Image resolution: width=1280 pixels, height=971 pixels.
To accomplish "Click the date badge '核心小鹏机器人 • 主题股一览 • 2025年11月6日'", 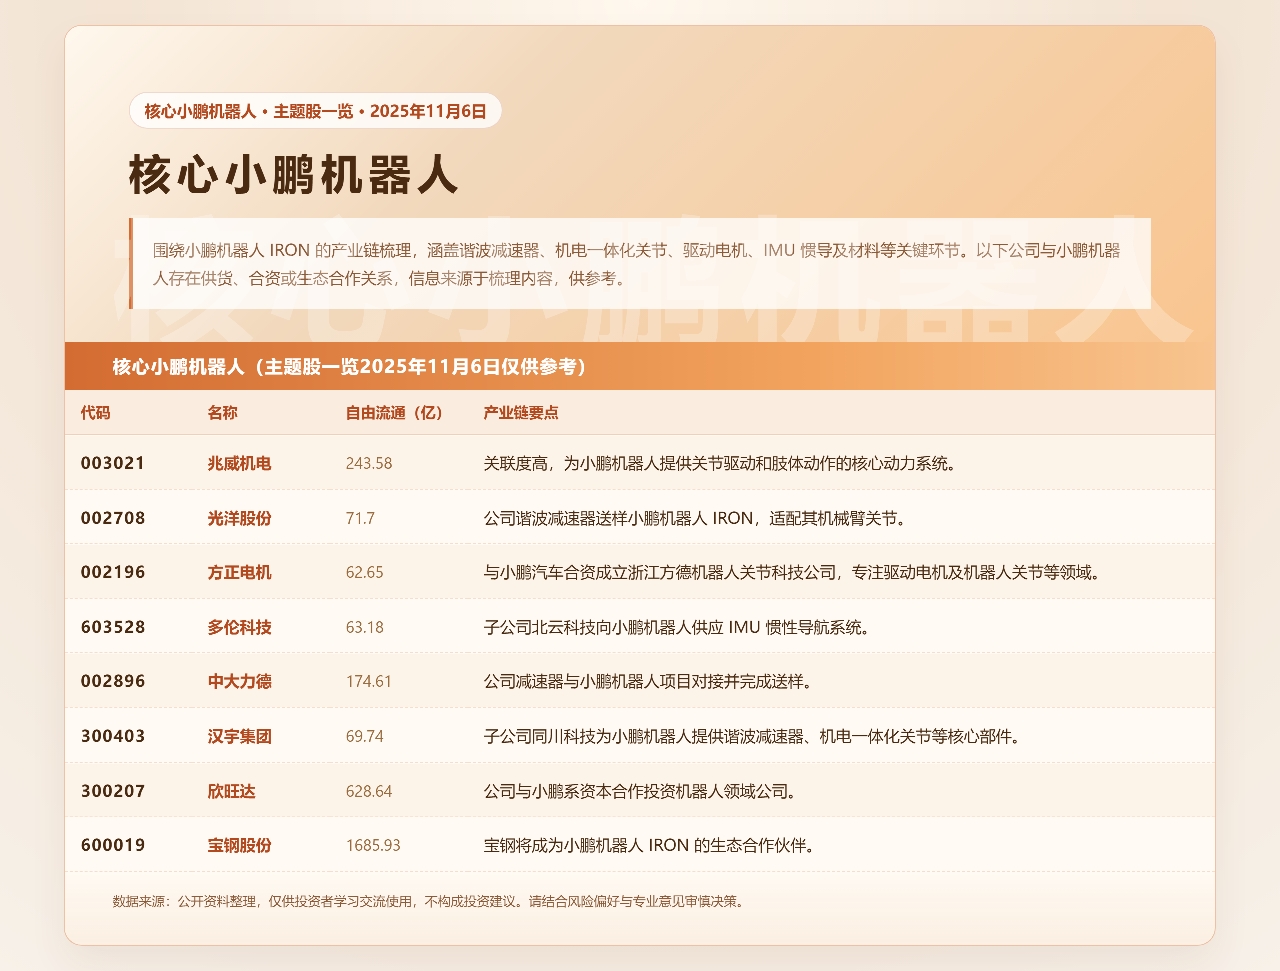I will (x=315, y=111).
